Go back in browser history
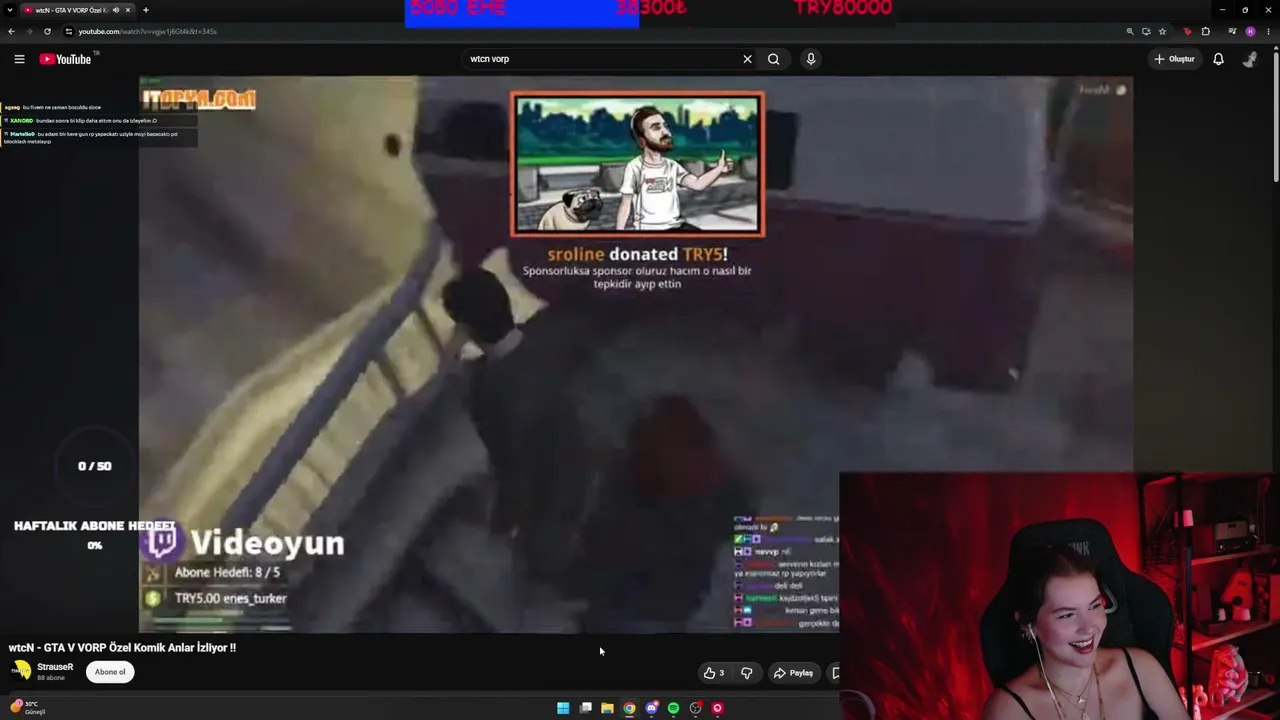 [11, 31]
